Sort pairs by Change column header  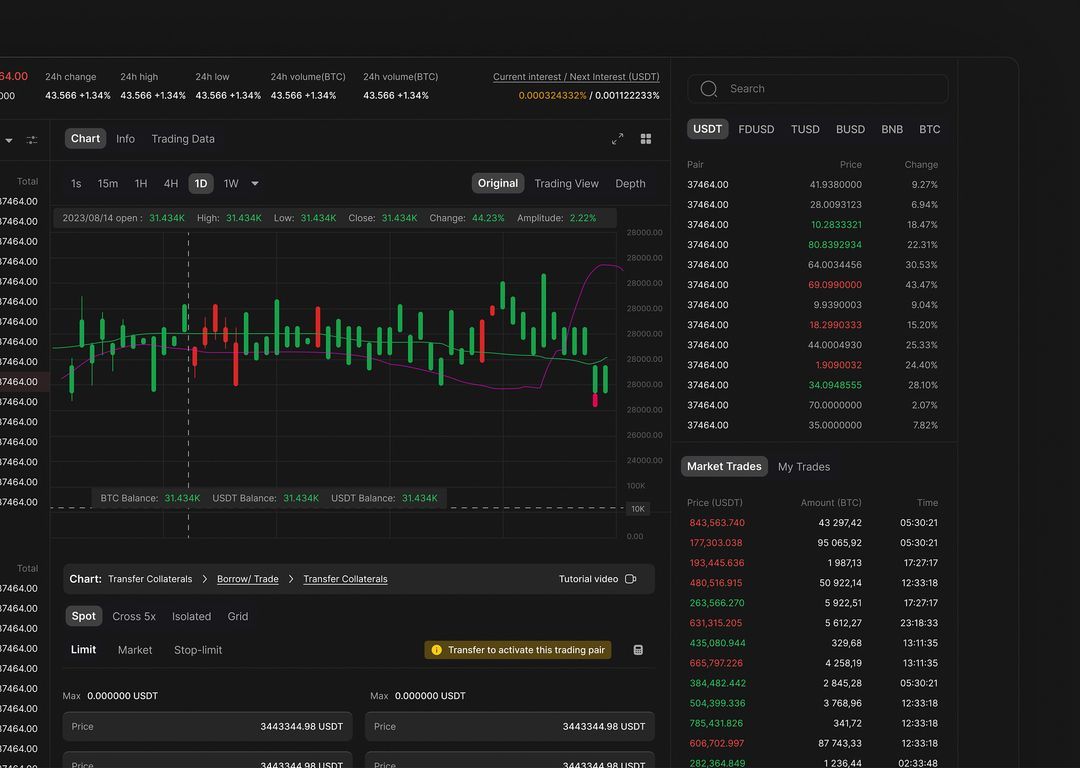click(921, 165)
